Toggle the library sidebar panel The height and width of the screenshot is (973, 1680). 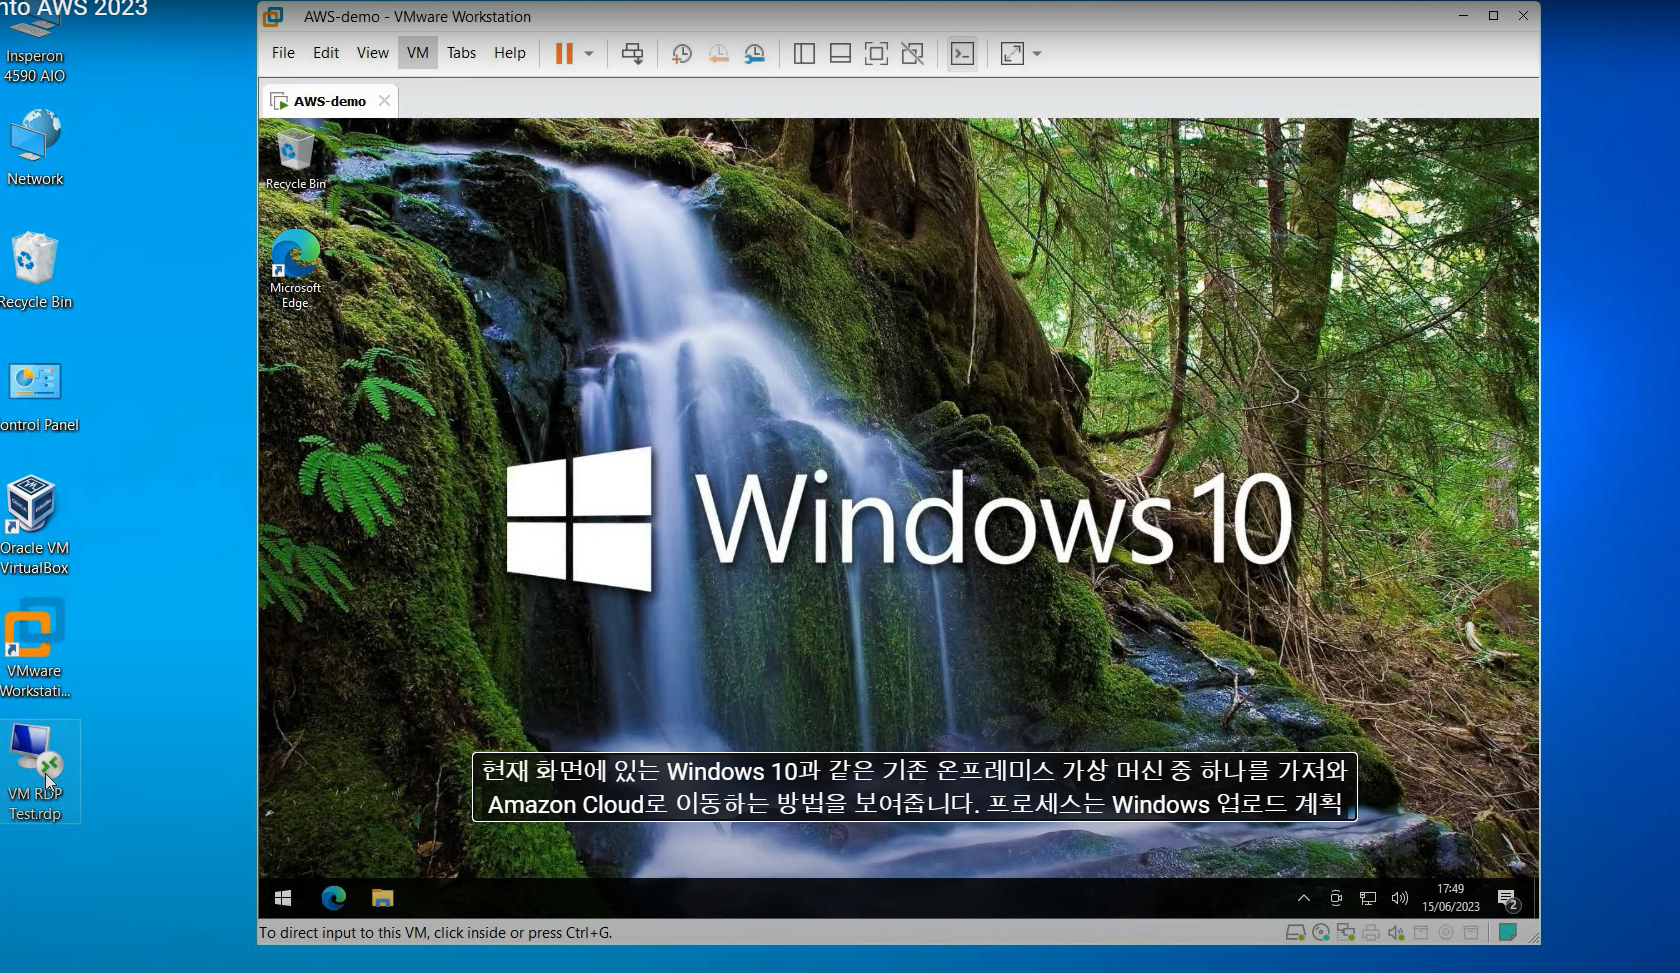click(x=804, y=54)
